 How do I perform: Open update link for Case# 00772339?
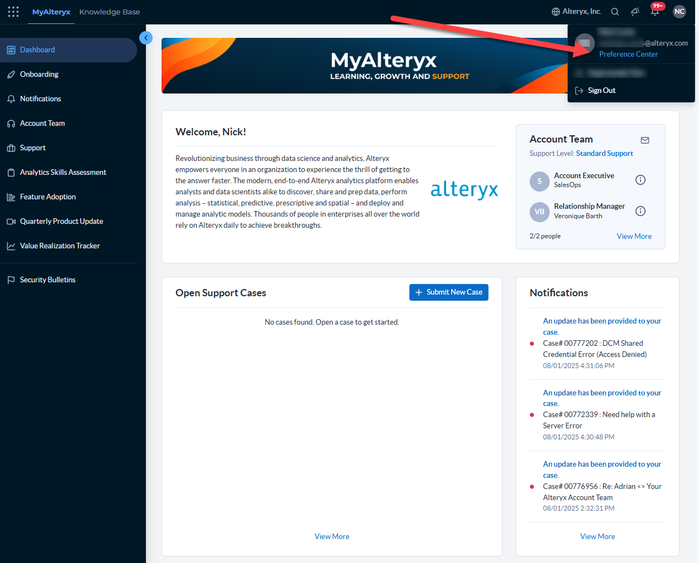602,398
